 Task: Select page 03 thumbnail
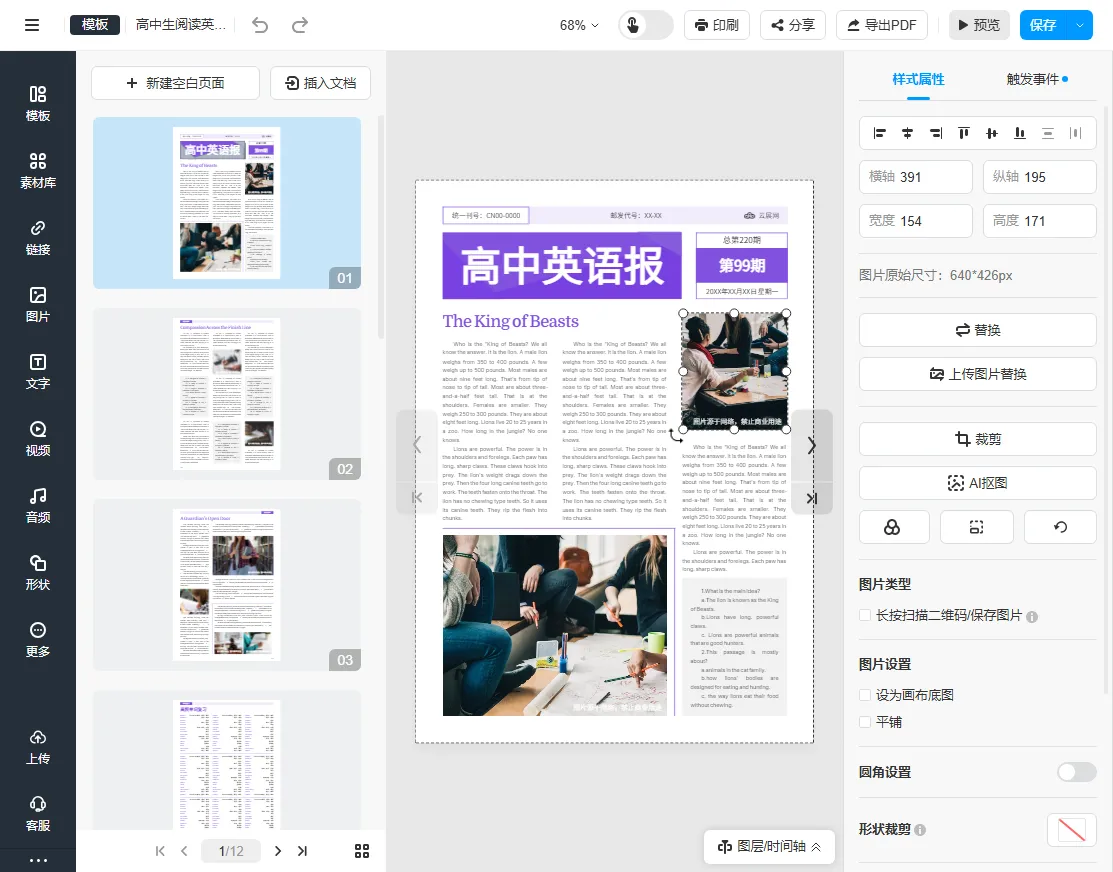click(x=226, y=585)
